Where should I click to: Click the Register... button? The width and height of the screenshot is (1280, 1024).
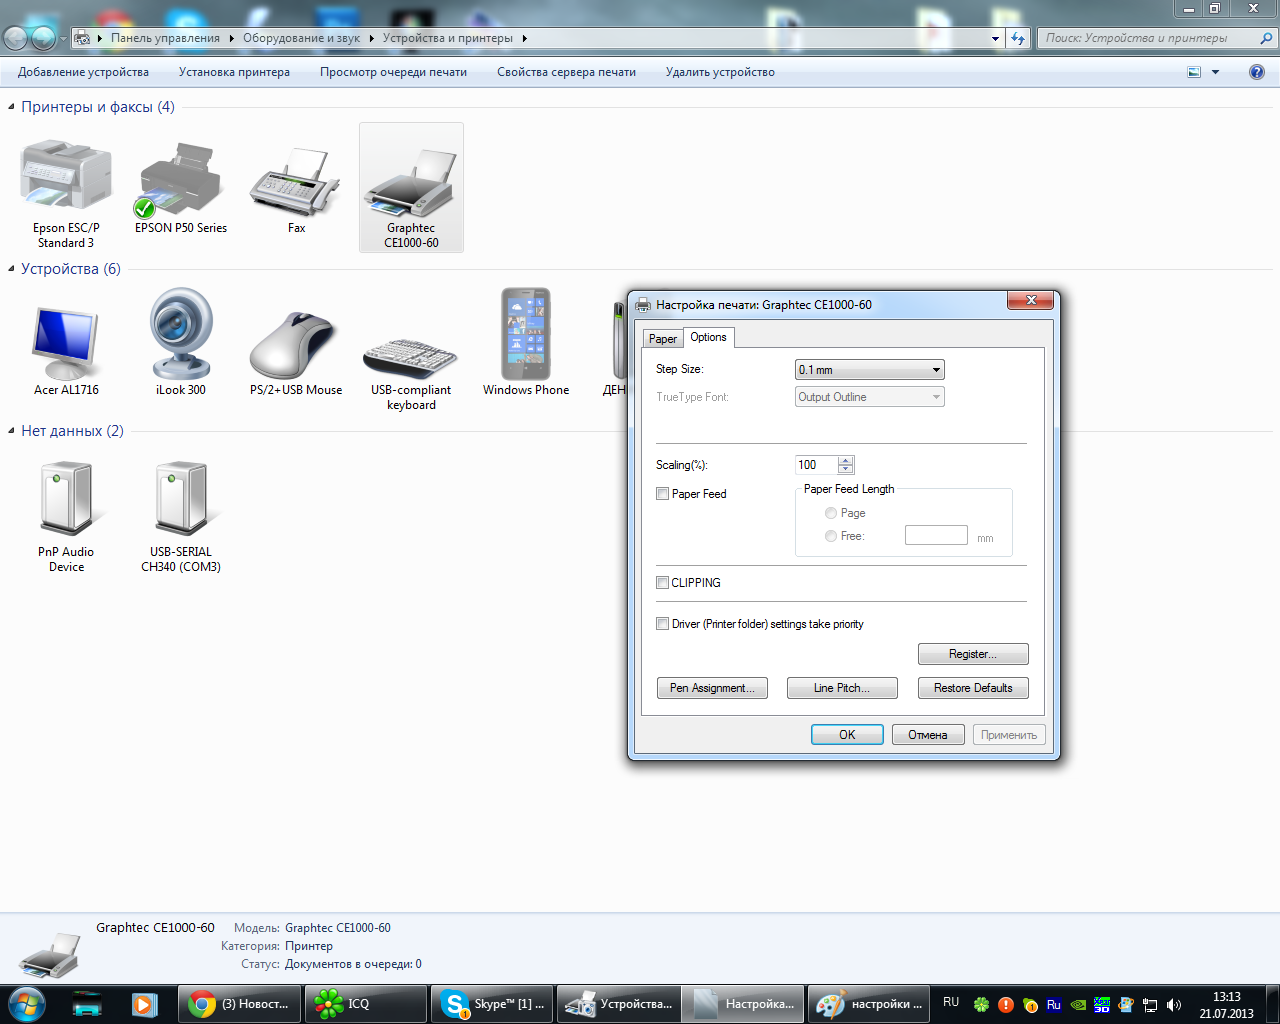tap(973, 654)
